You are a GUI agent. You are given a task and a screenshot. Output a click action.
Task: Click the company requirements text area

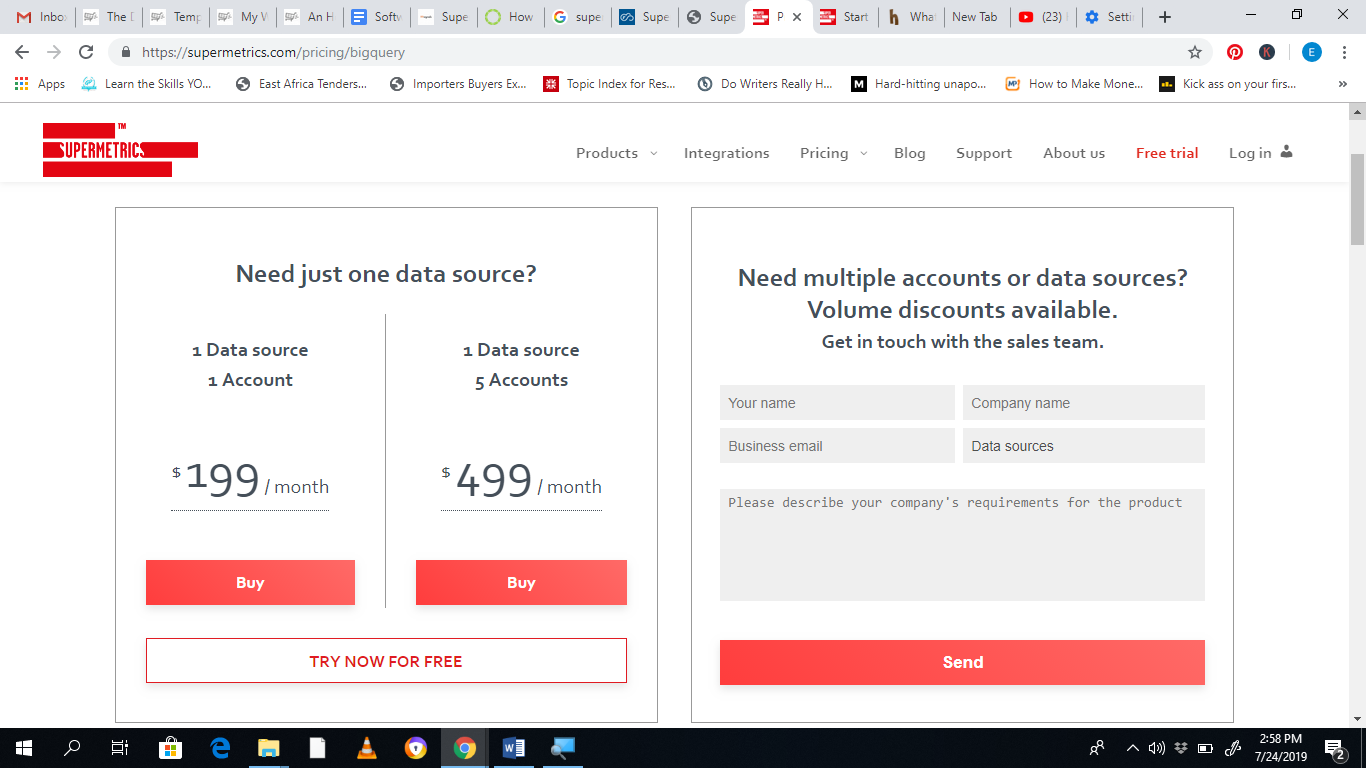click(962, 545)
